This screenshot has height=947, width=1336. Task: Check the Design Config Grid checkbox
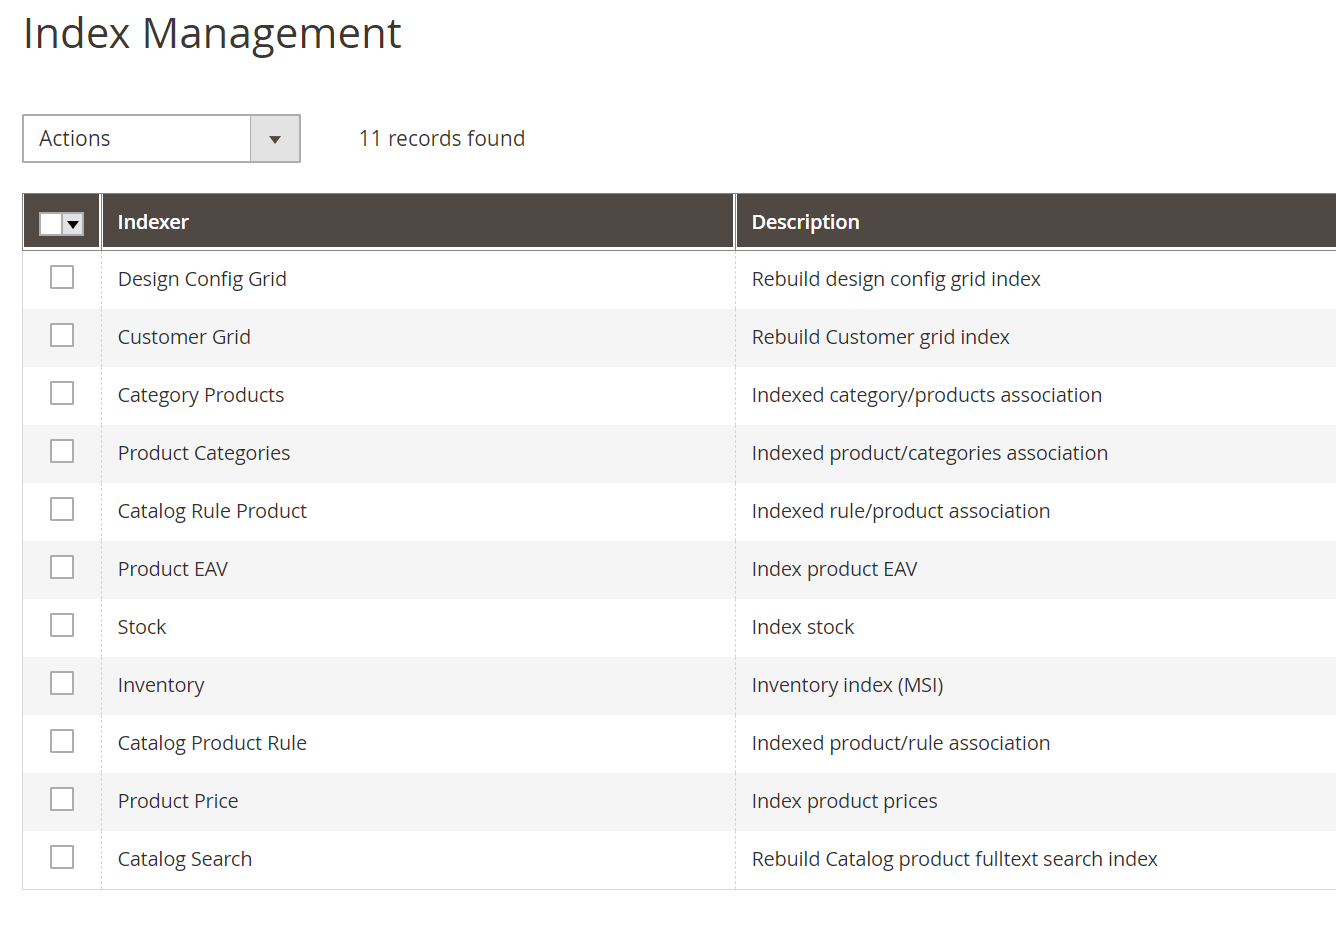point(62,277)
